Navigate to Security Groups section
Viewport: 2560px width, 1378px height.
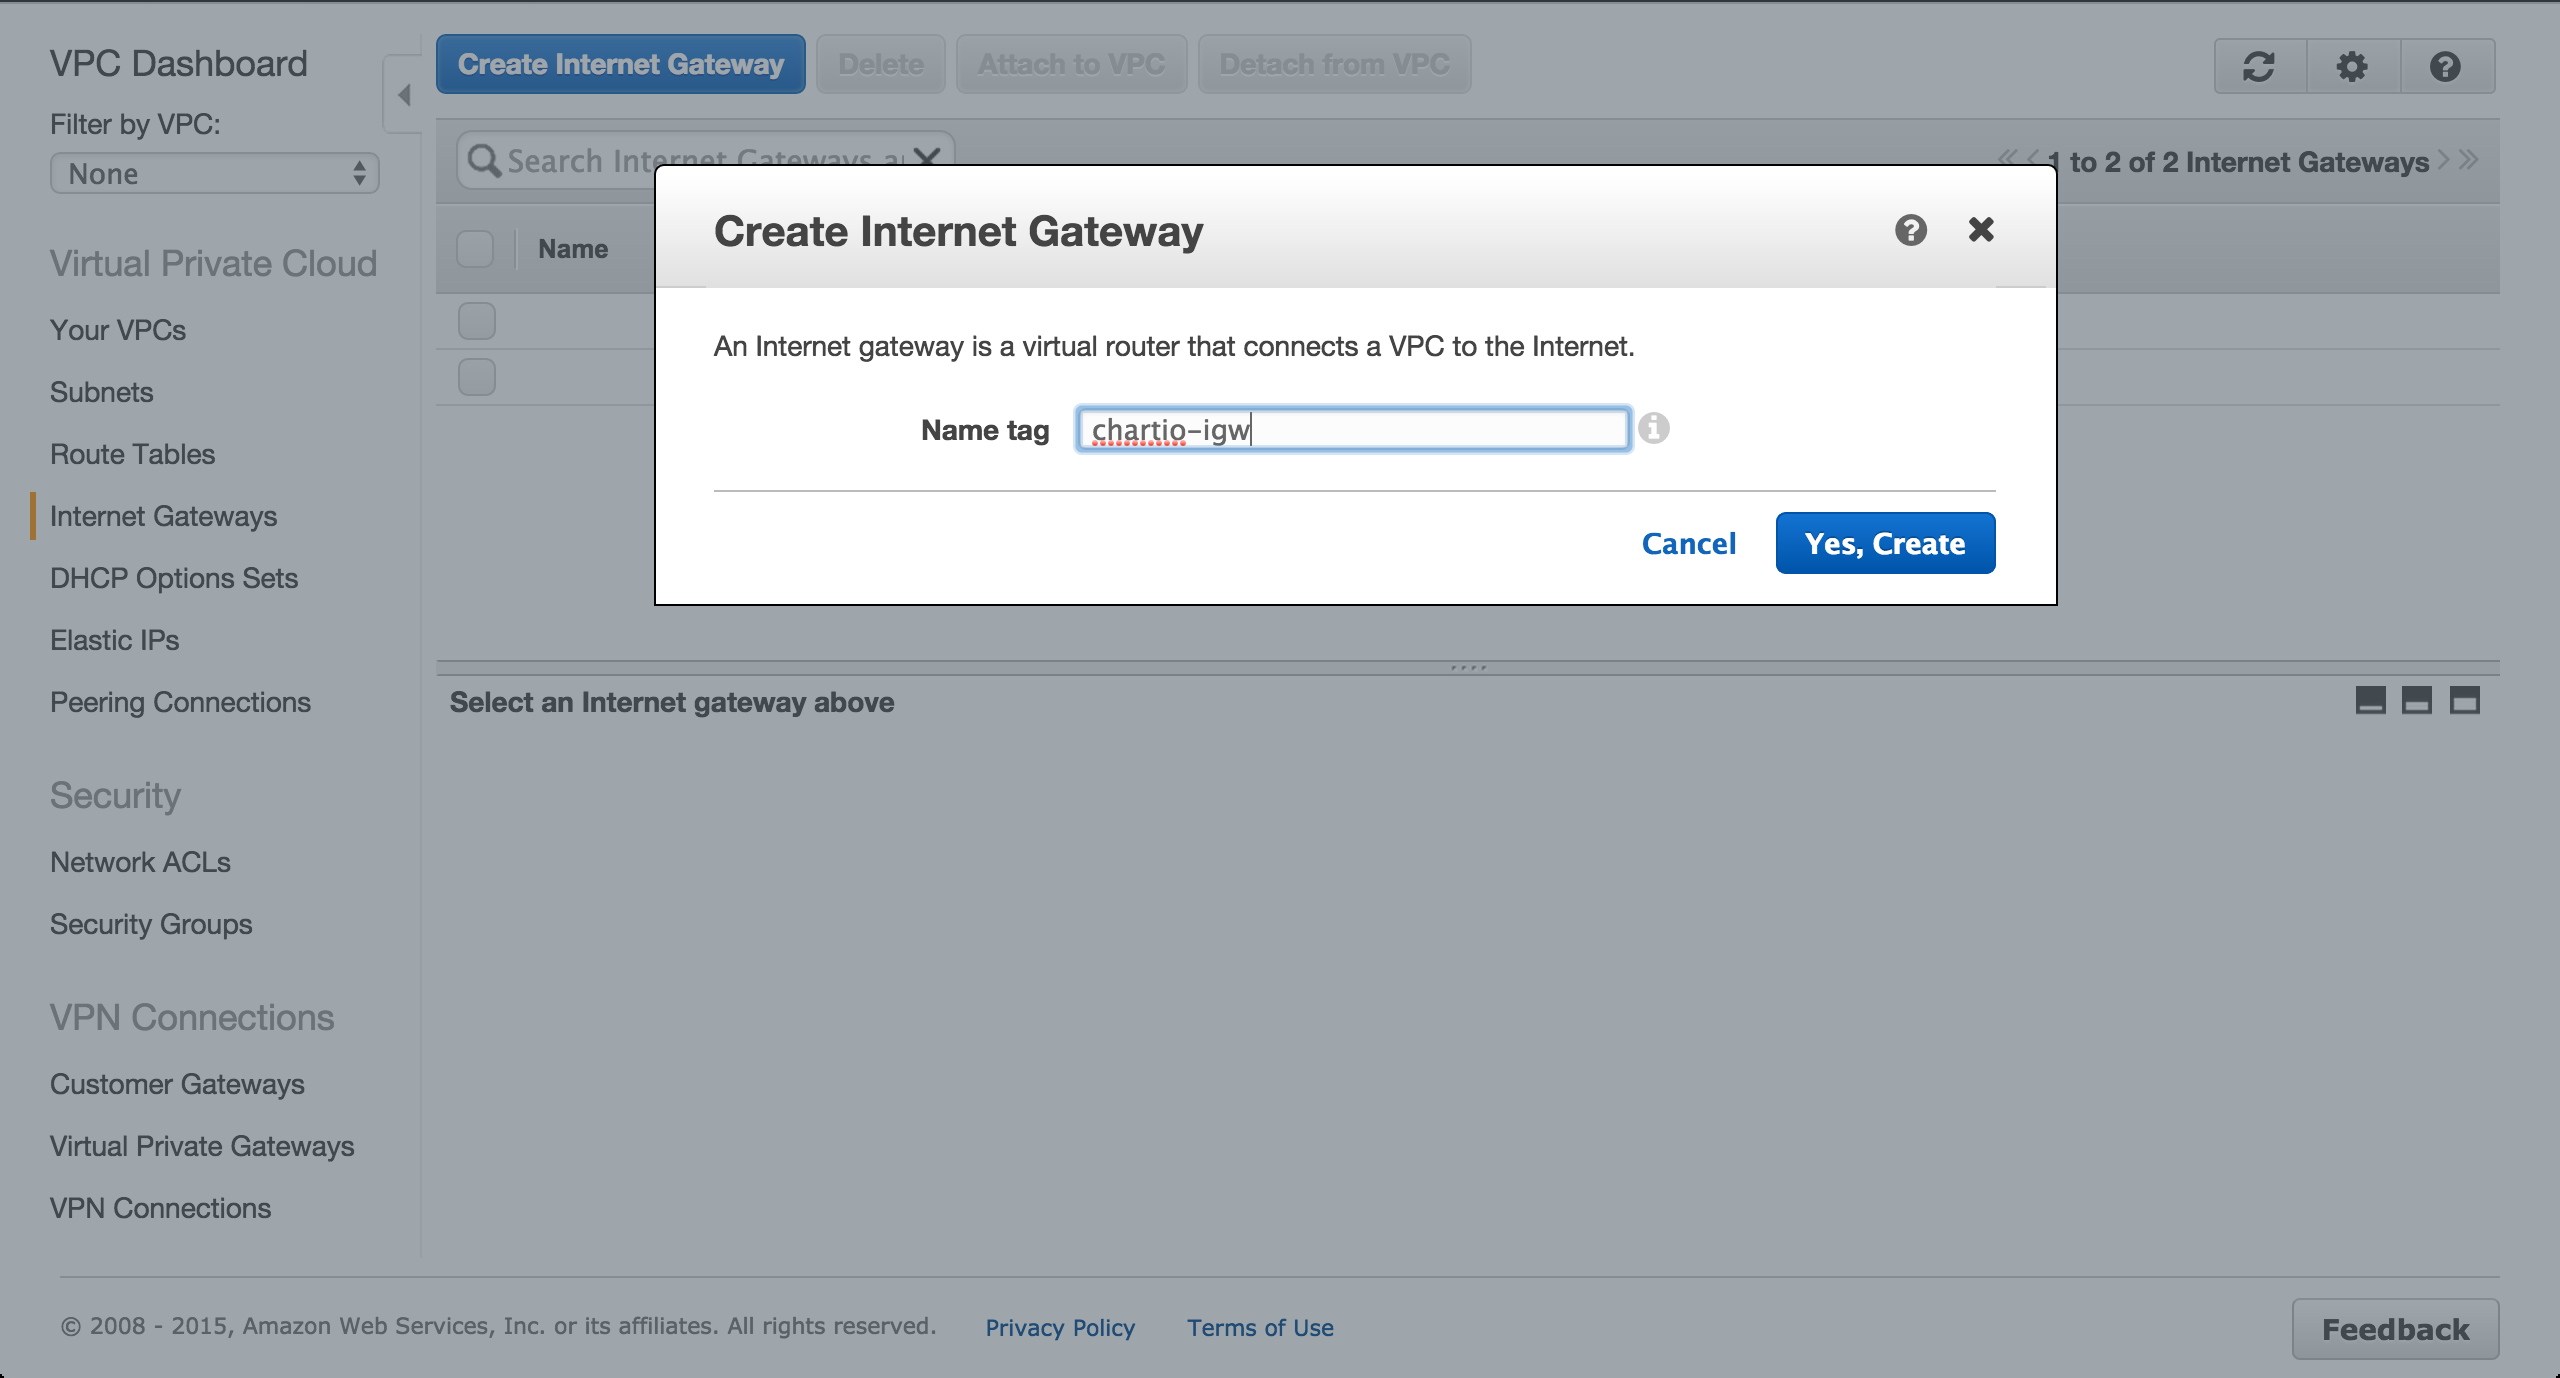click(151, 924)
